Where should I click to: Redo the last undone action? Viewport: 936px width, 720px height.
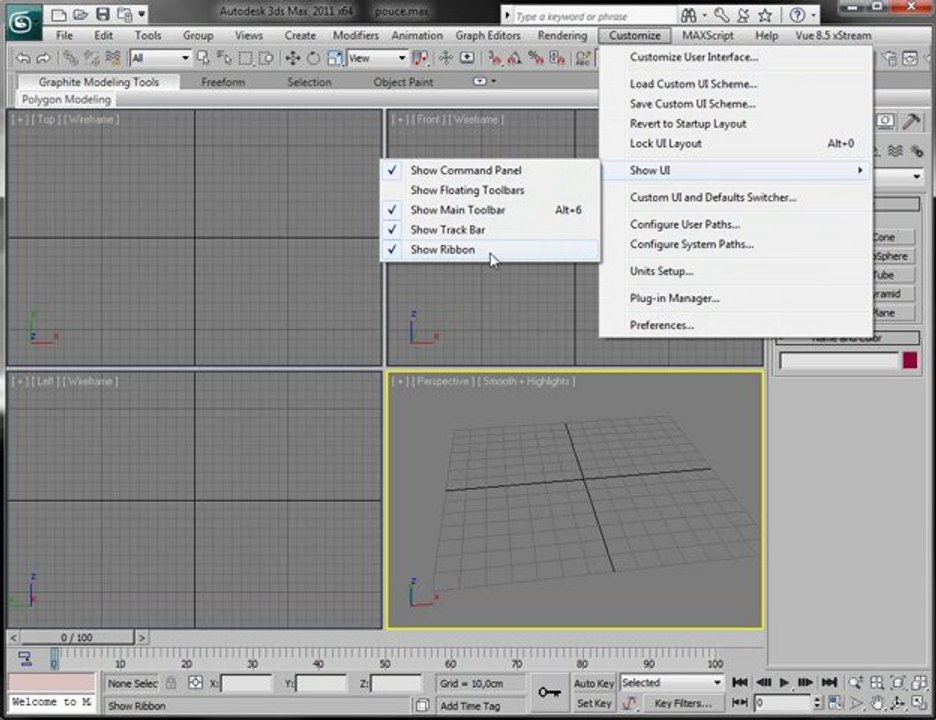[43, 59]
